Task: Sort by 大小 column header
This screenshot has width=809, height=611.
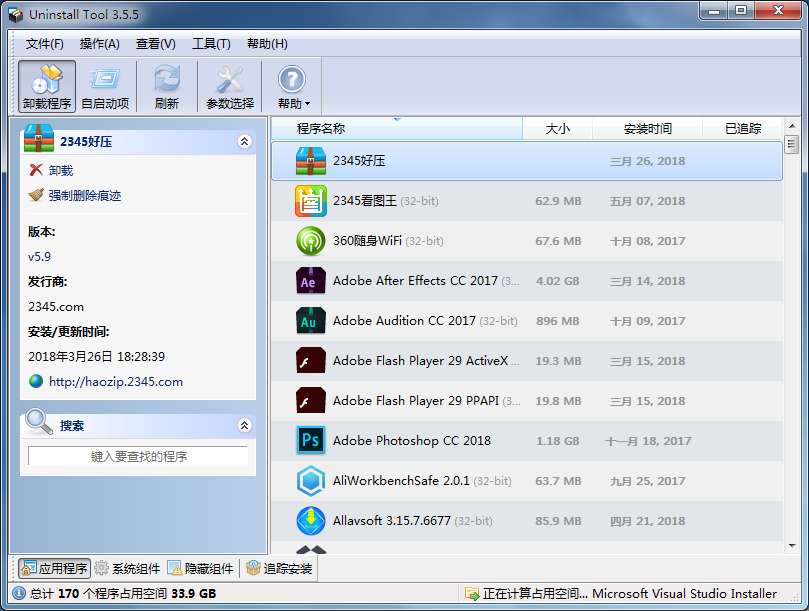Action: click(x=558, y=128)
